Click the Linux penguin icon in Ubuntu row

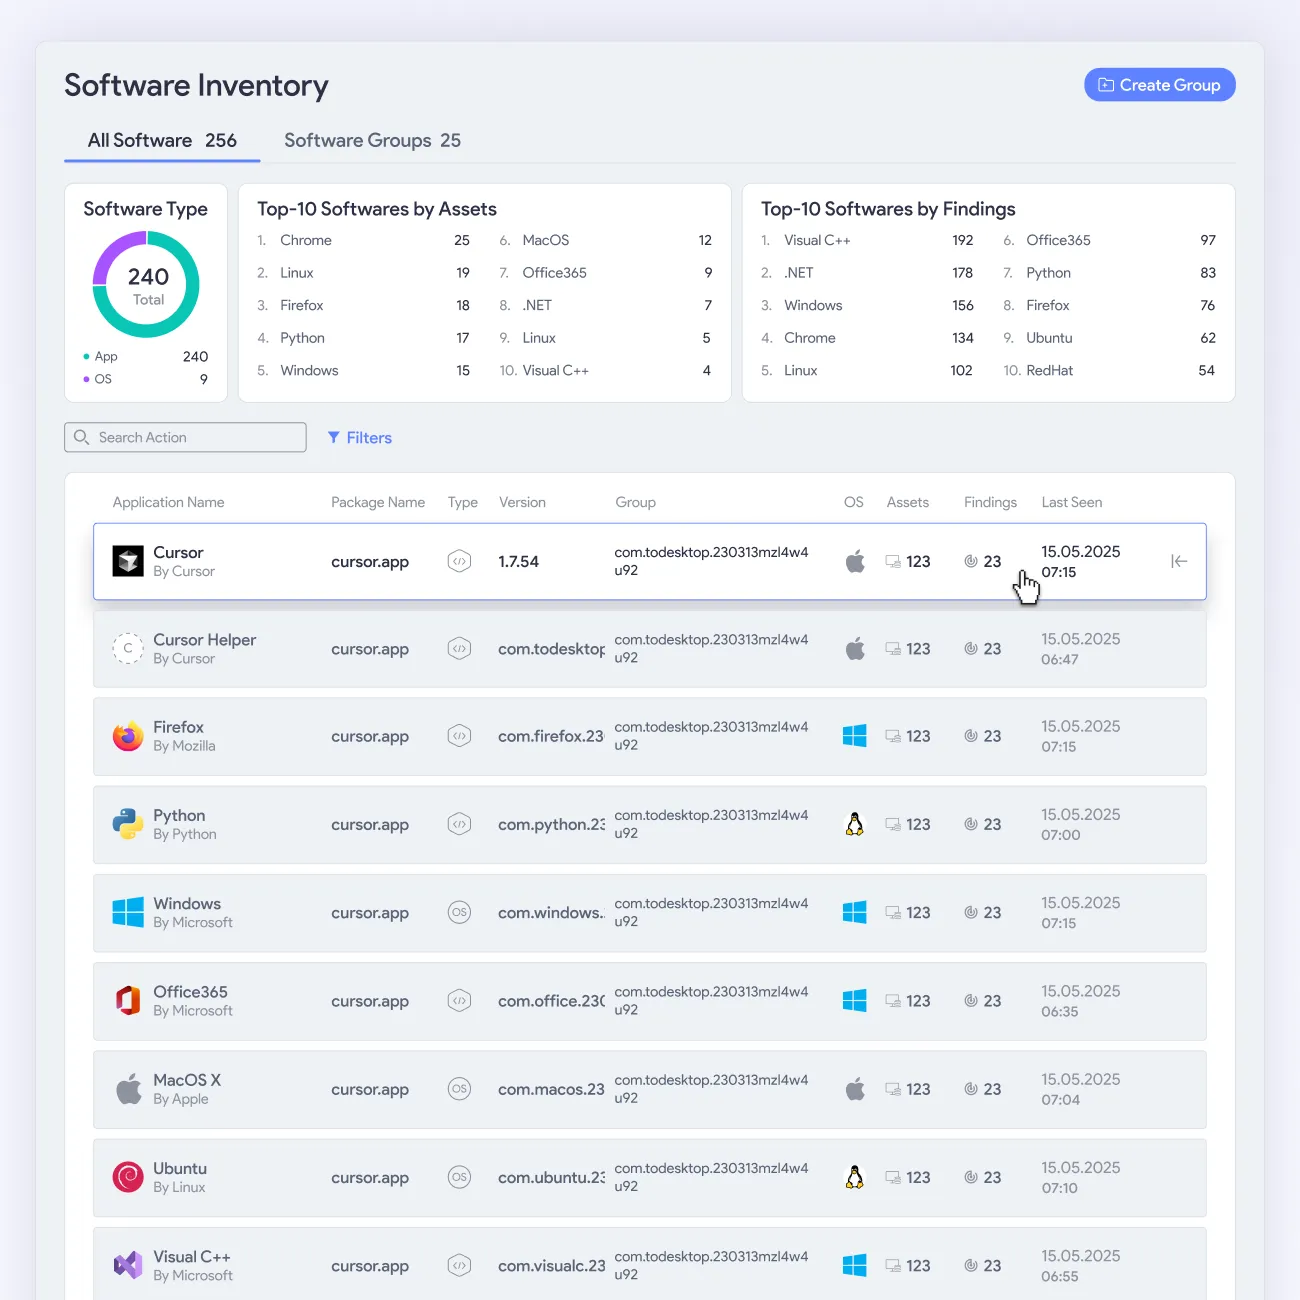855,1177
